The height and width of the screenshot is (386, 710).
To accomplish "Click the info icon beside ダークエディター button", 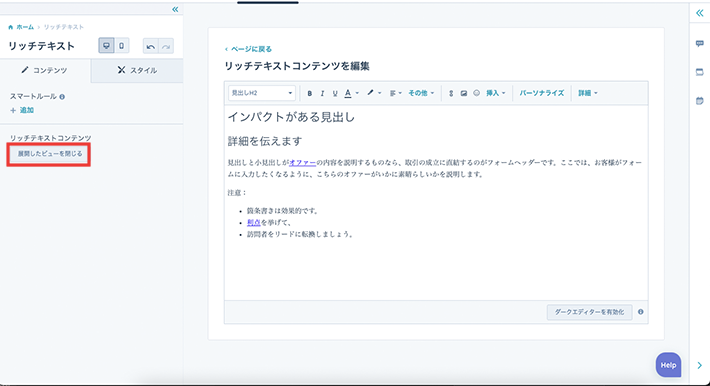I will pyautogui.click(x=641, y=312).
